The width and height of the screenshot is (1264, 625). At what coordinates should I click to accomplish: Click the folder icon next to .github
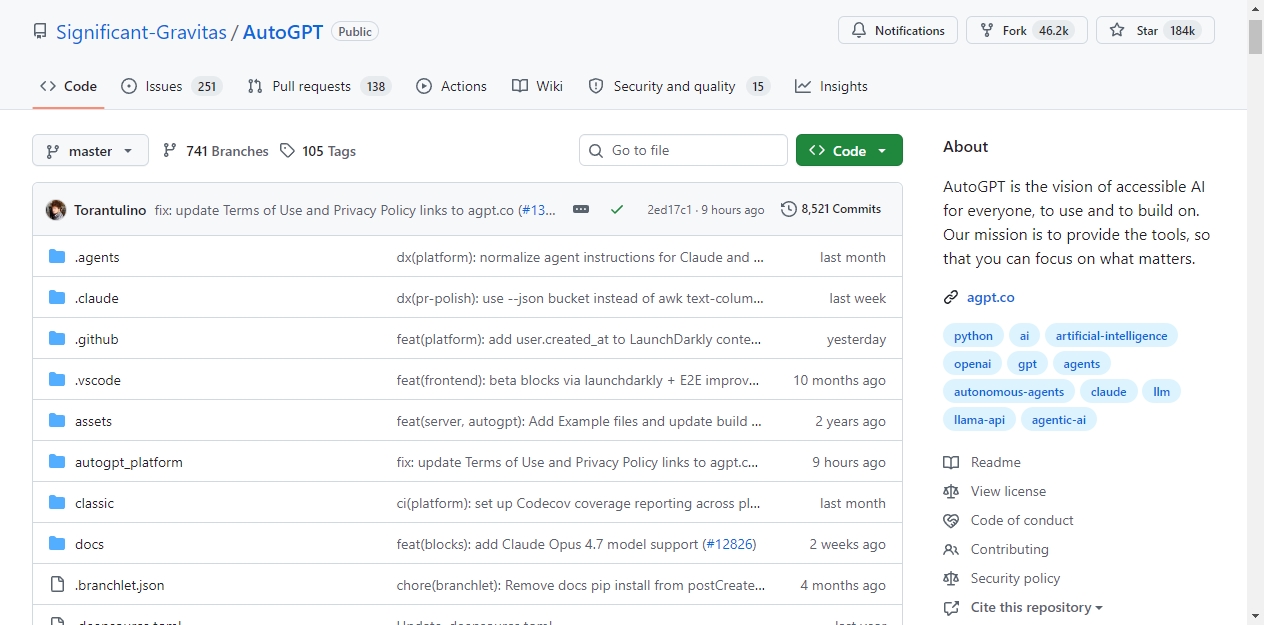pyautogui.click(x=57, y=339)
